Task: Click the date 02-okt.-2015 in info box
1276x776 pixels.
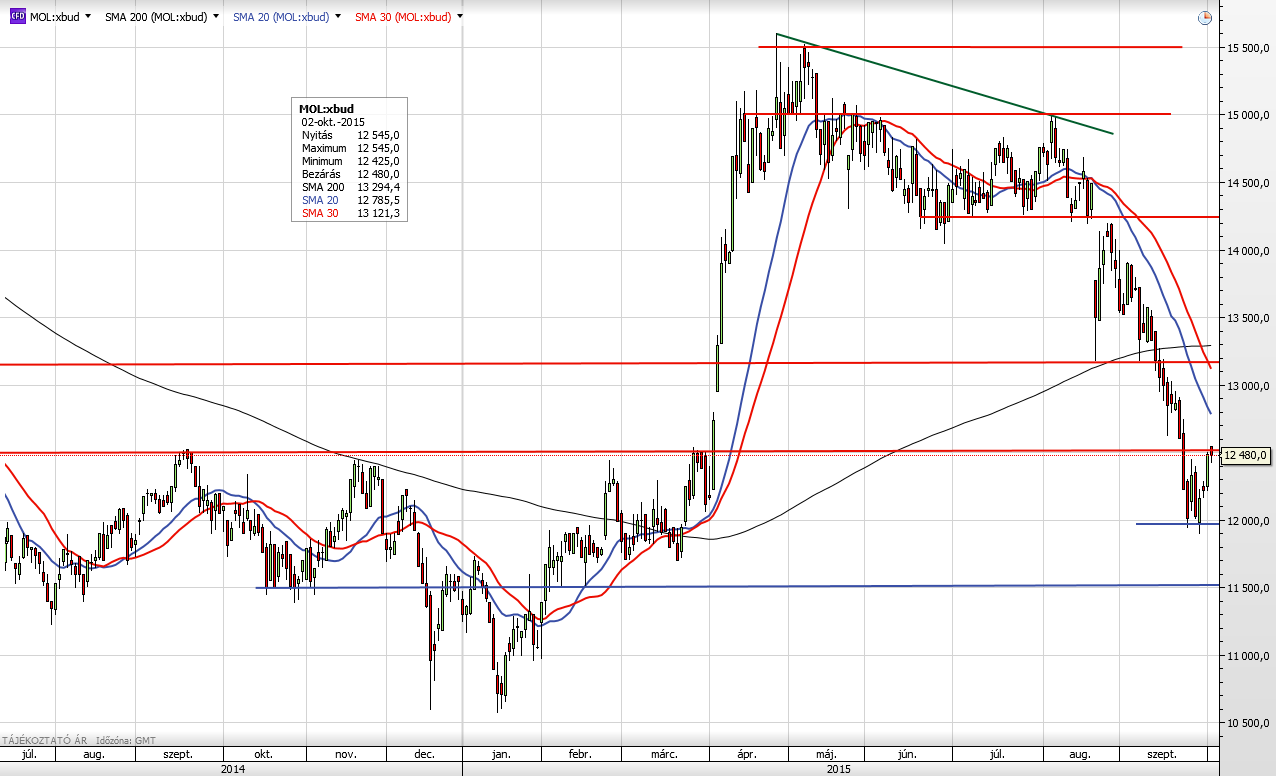Action: [333, 122]
